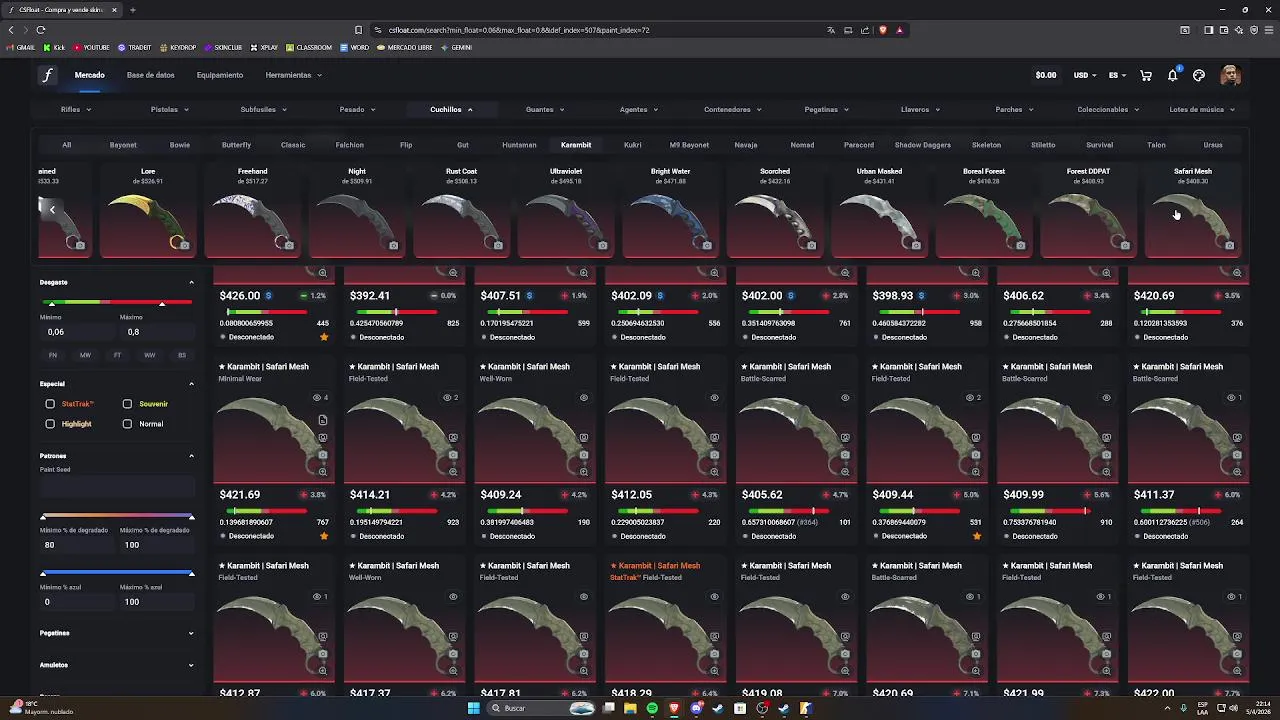Expand the Pistolas category dropdown
This screenshot has height=720, width=1280.
(x=169, y=109)
